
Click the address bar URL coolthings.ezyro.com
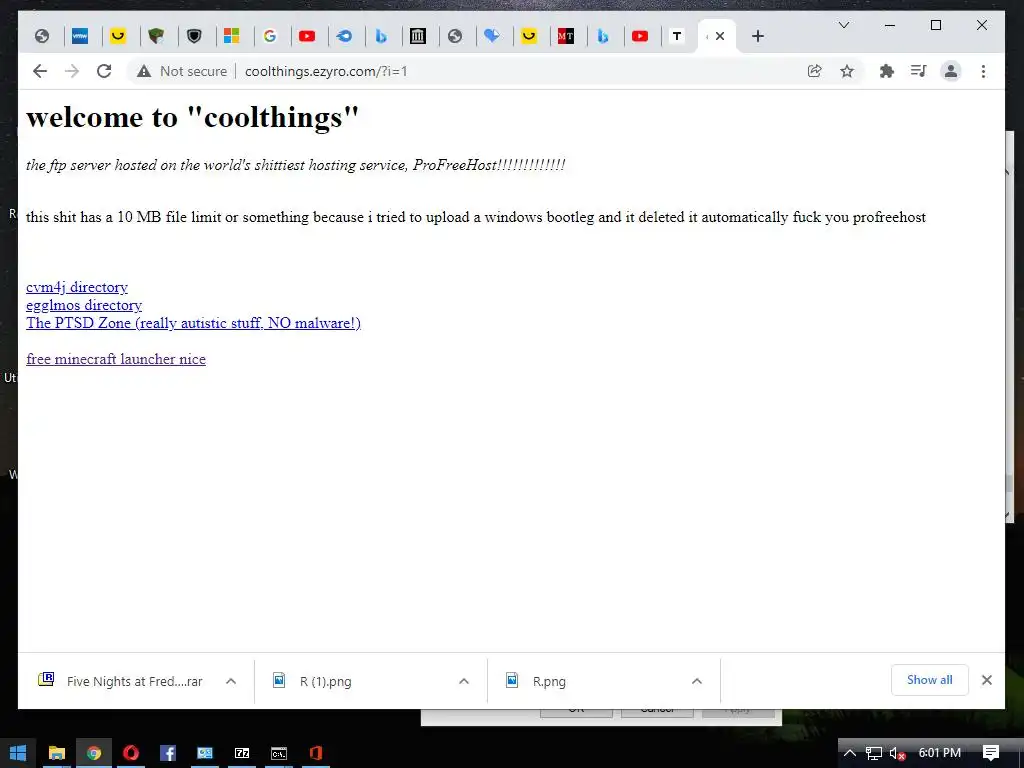coord(326,71)
